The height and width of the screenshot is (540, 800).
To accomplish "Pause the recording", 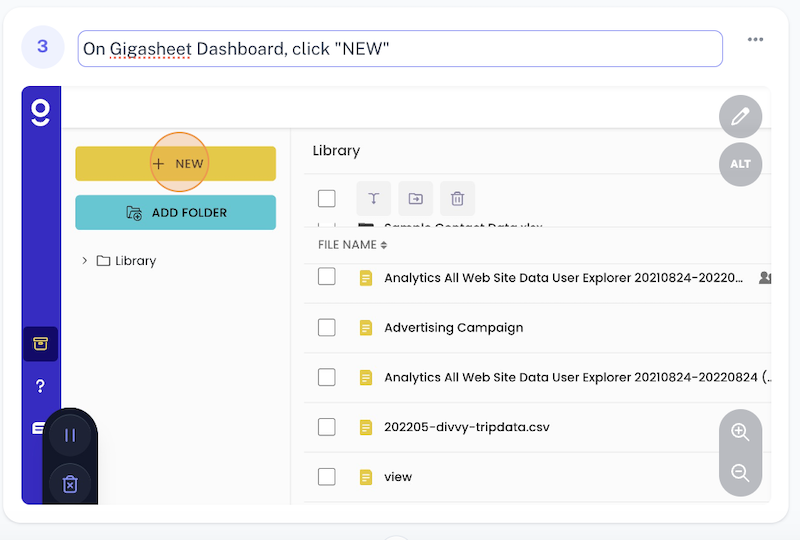I will click(70, 435).
